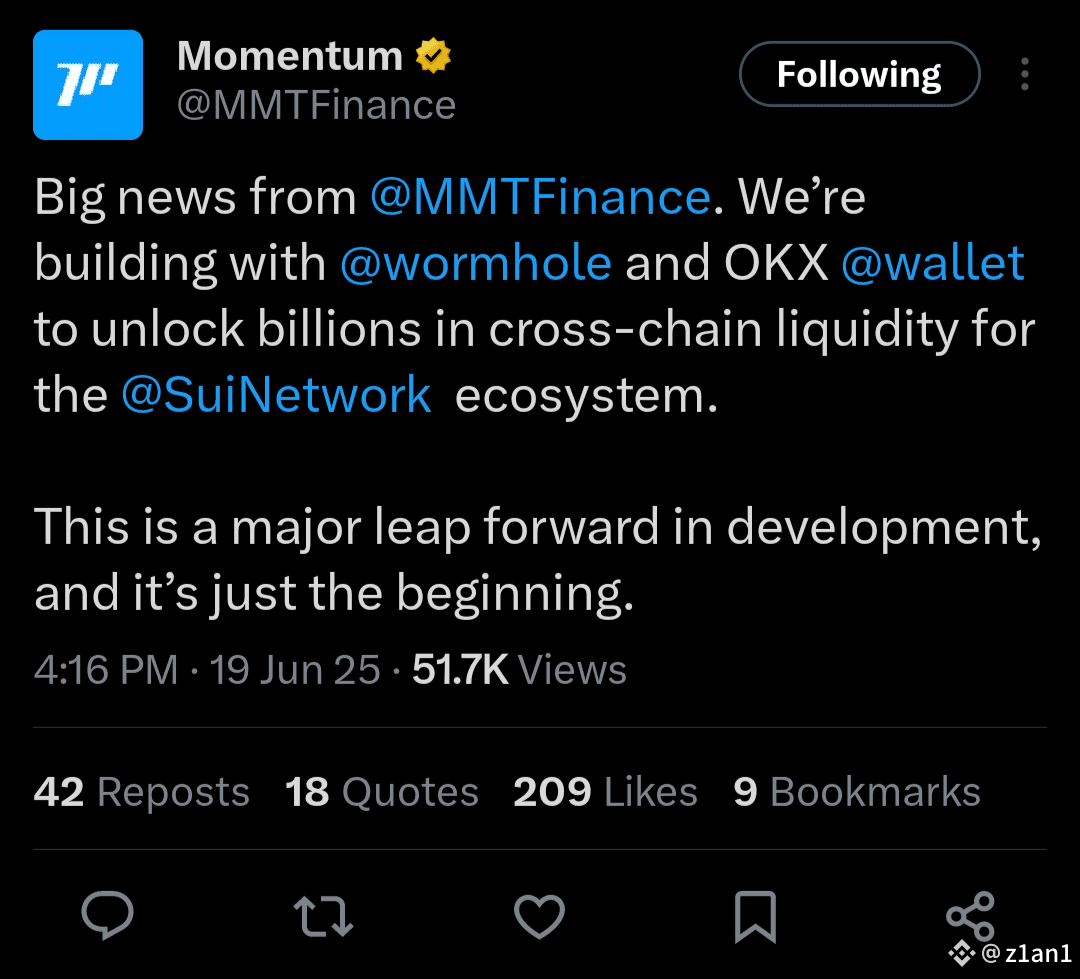Click the repost icon
Image resolution: width=1080 pixels, height=979 pixels.
pos(323,916)
